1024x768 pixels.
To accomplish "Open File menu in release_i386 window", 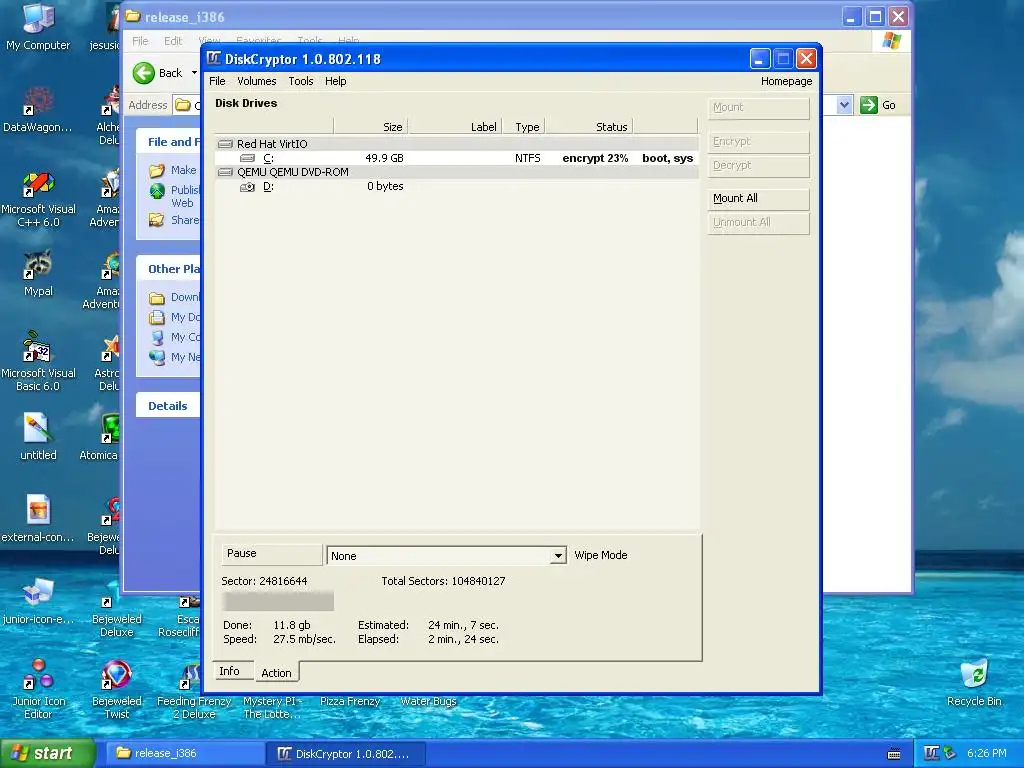I will [140, 40].
